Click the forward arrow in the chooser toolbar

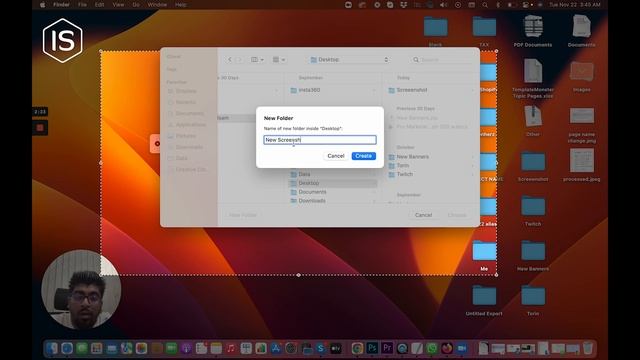pyautogui.click(x=240, y=60)
